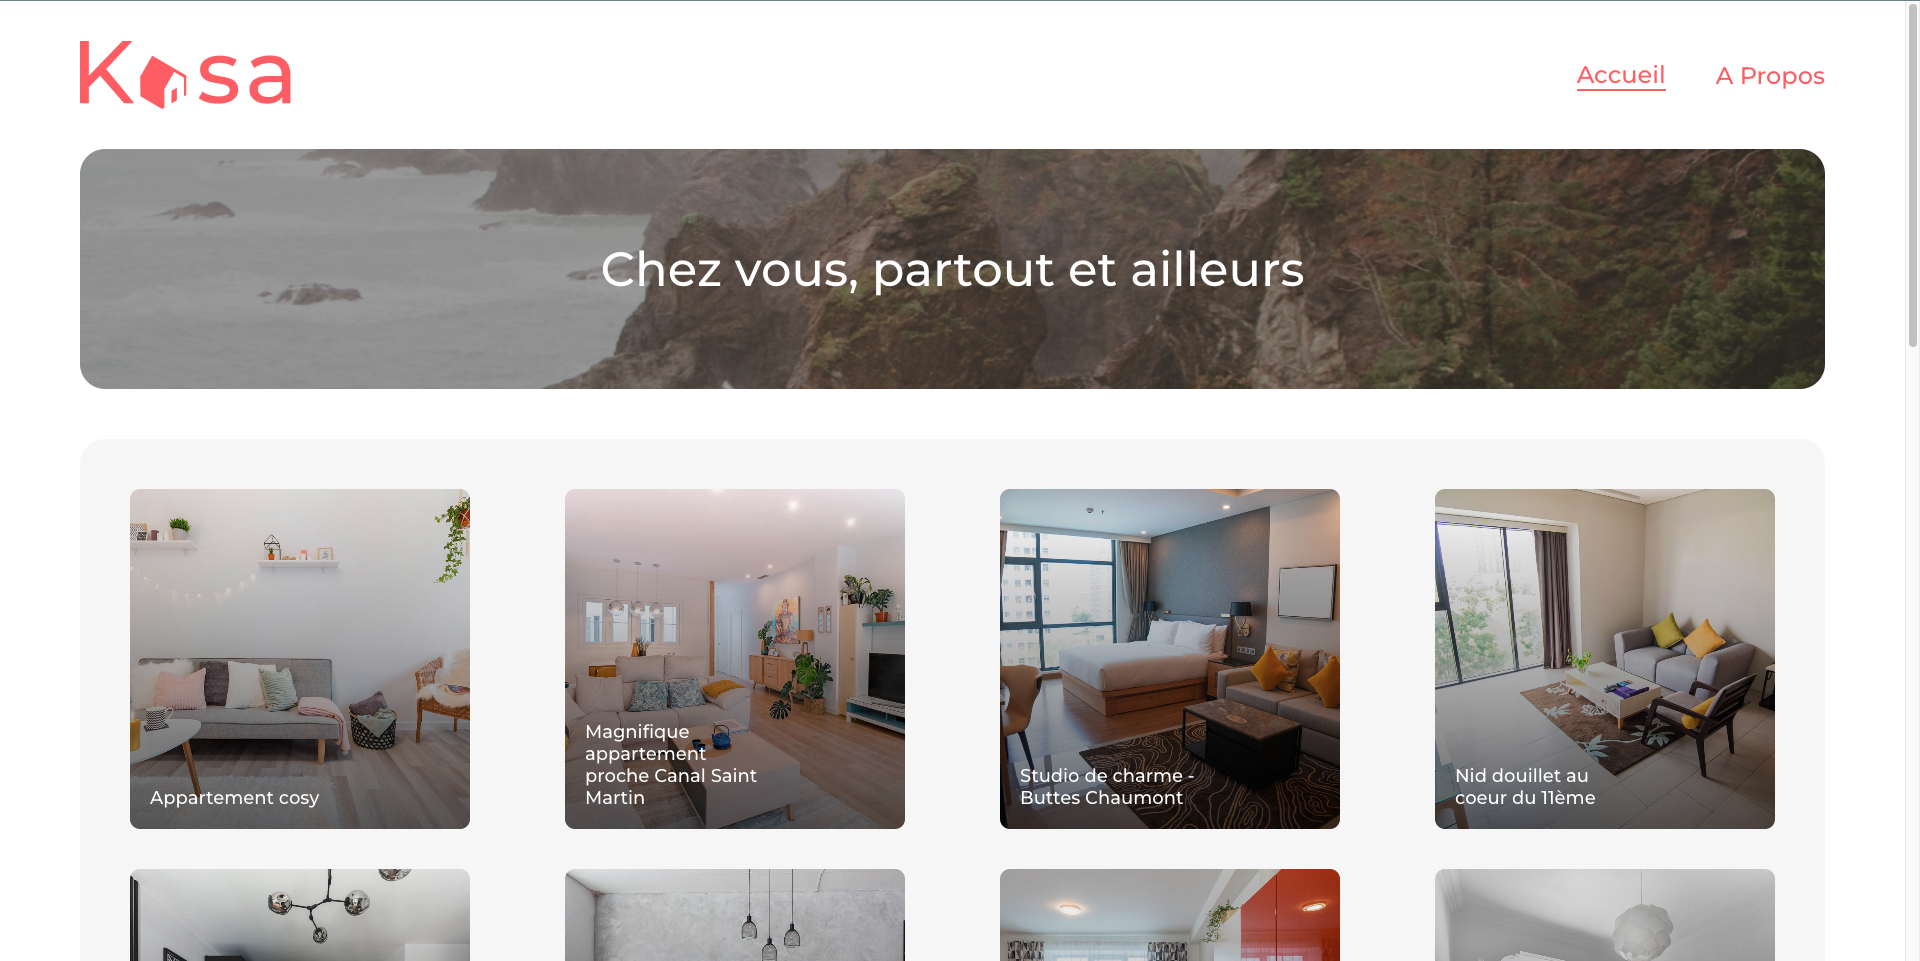
Task: Open the second-row card with hanging pendant lamps
Action: click(x=735, y=915)
